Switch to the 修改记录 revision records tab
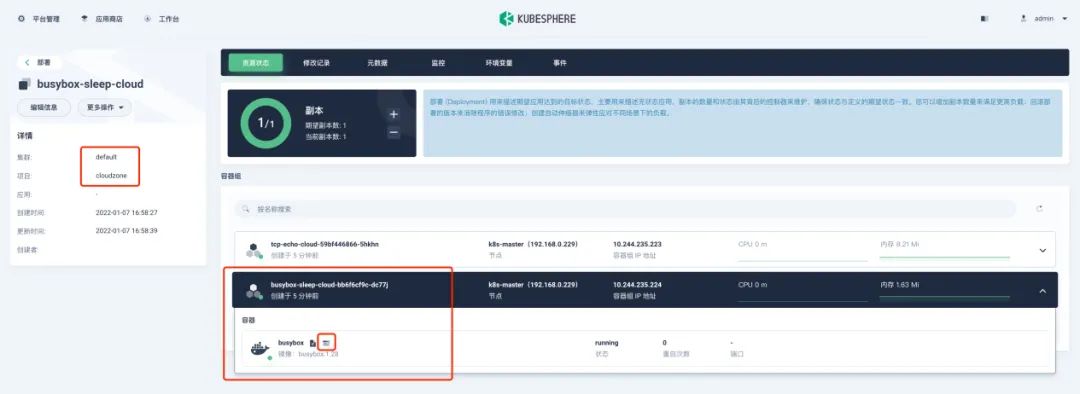 316,63
